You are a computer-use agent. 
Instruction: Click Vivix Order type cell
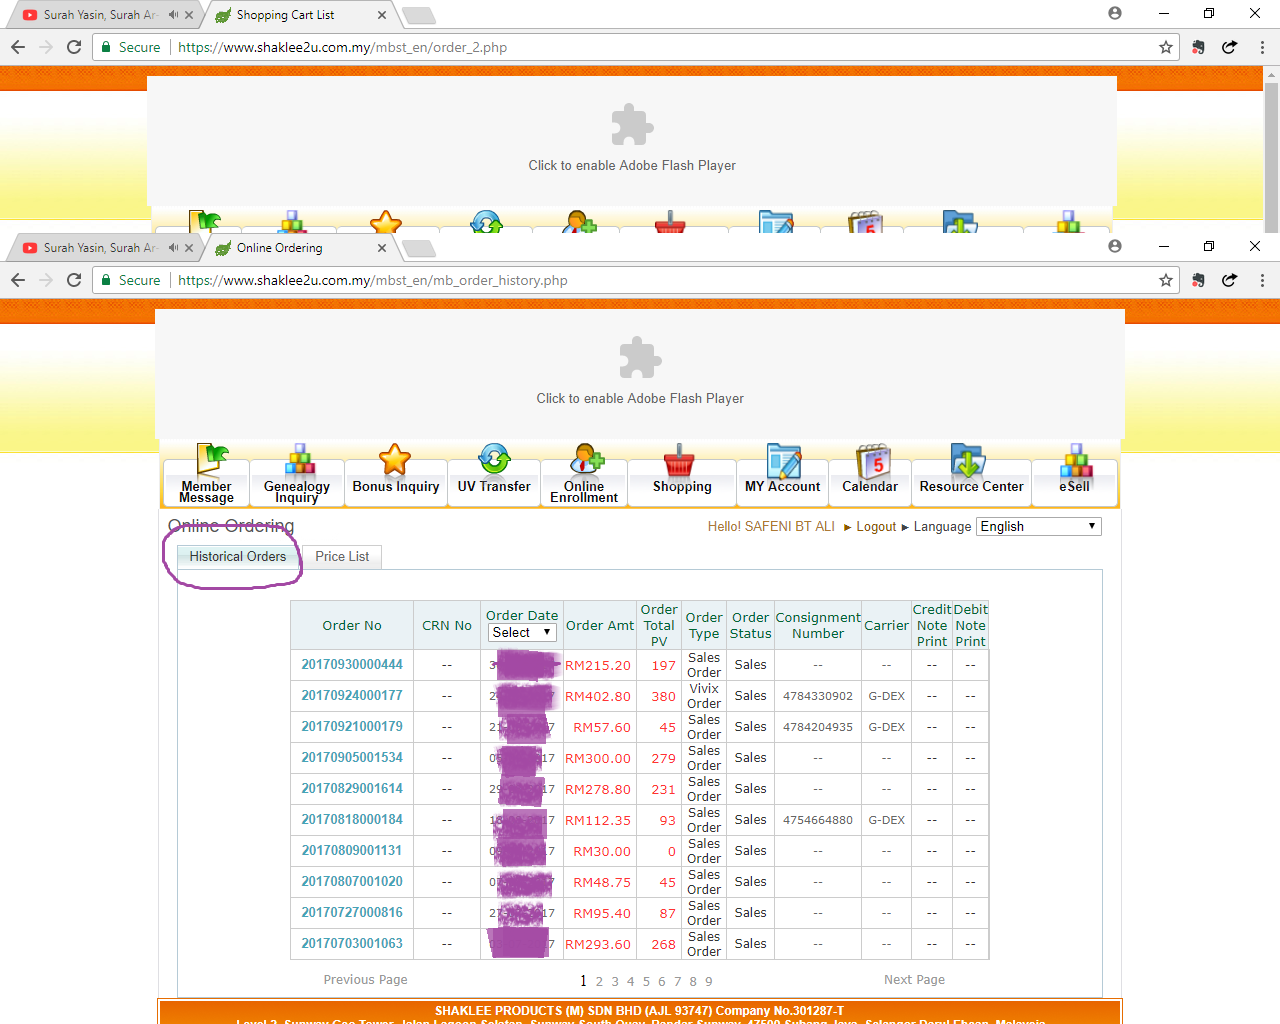704,696
